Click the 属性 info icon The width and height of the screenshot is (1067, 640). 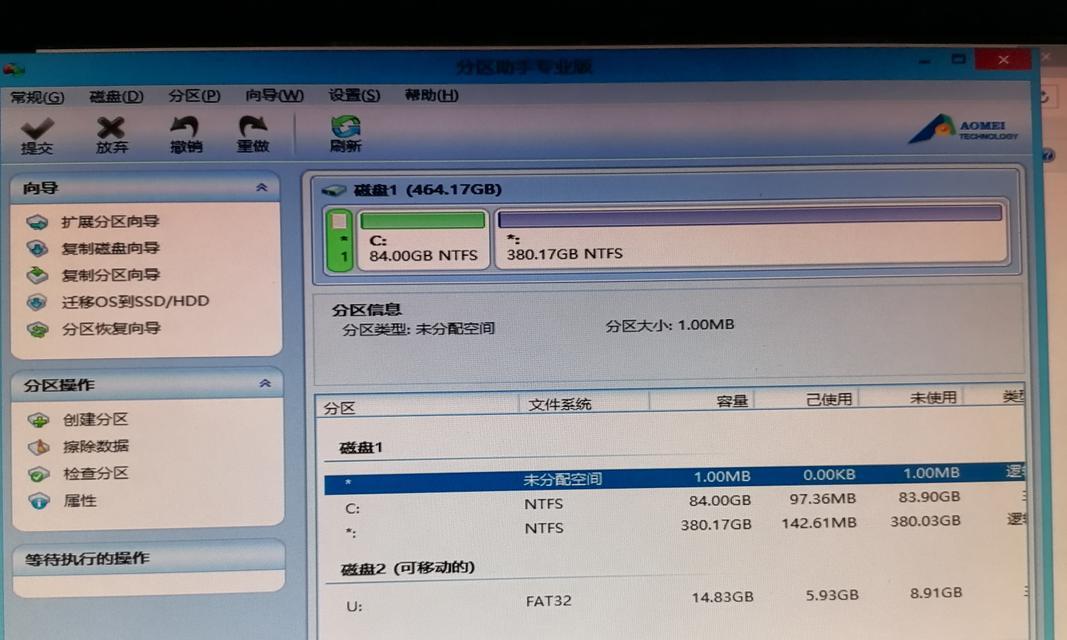coord(39,502)
